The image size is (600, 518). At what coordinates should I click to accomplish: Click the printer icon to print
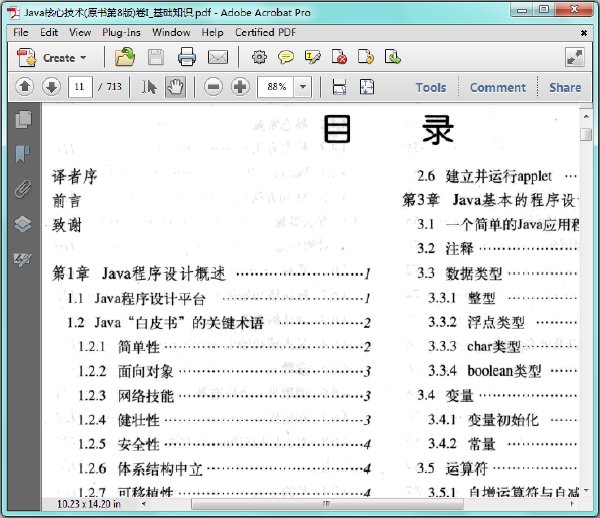[187, 57]
